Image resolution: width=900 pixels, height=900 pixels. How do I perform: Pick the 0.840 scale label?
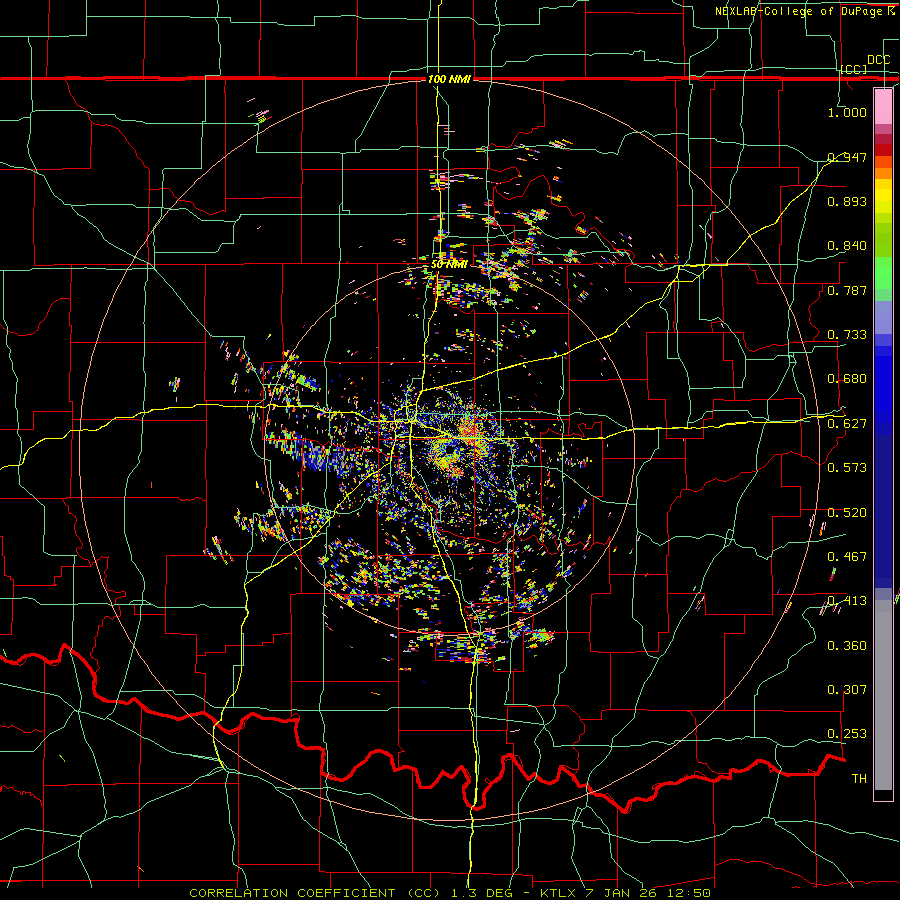coord(847,246)
